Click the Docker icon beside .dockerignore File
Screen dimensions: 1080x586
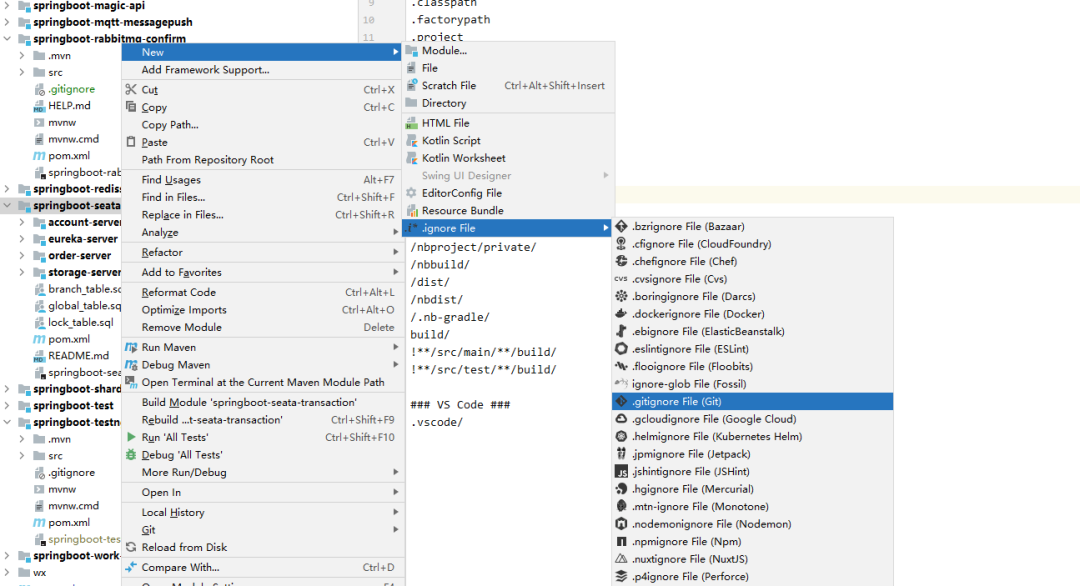pyautogui.click(x=621, y=314)
